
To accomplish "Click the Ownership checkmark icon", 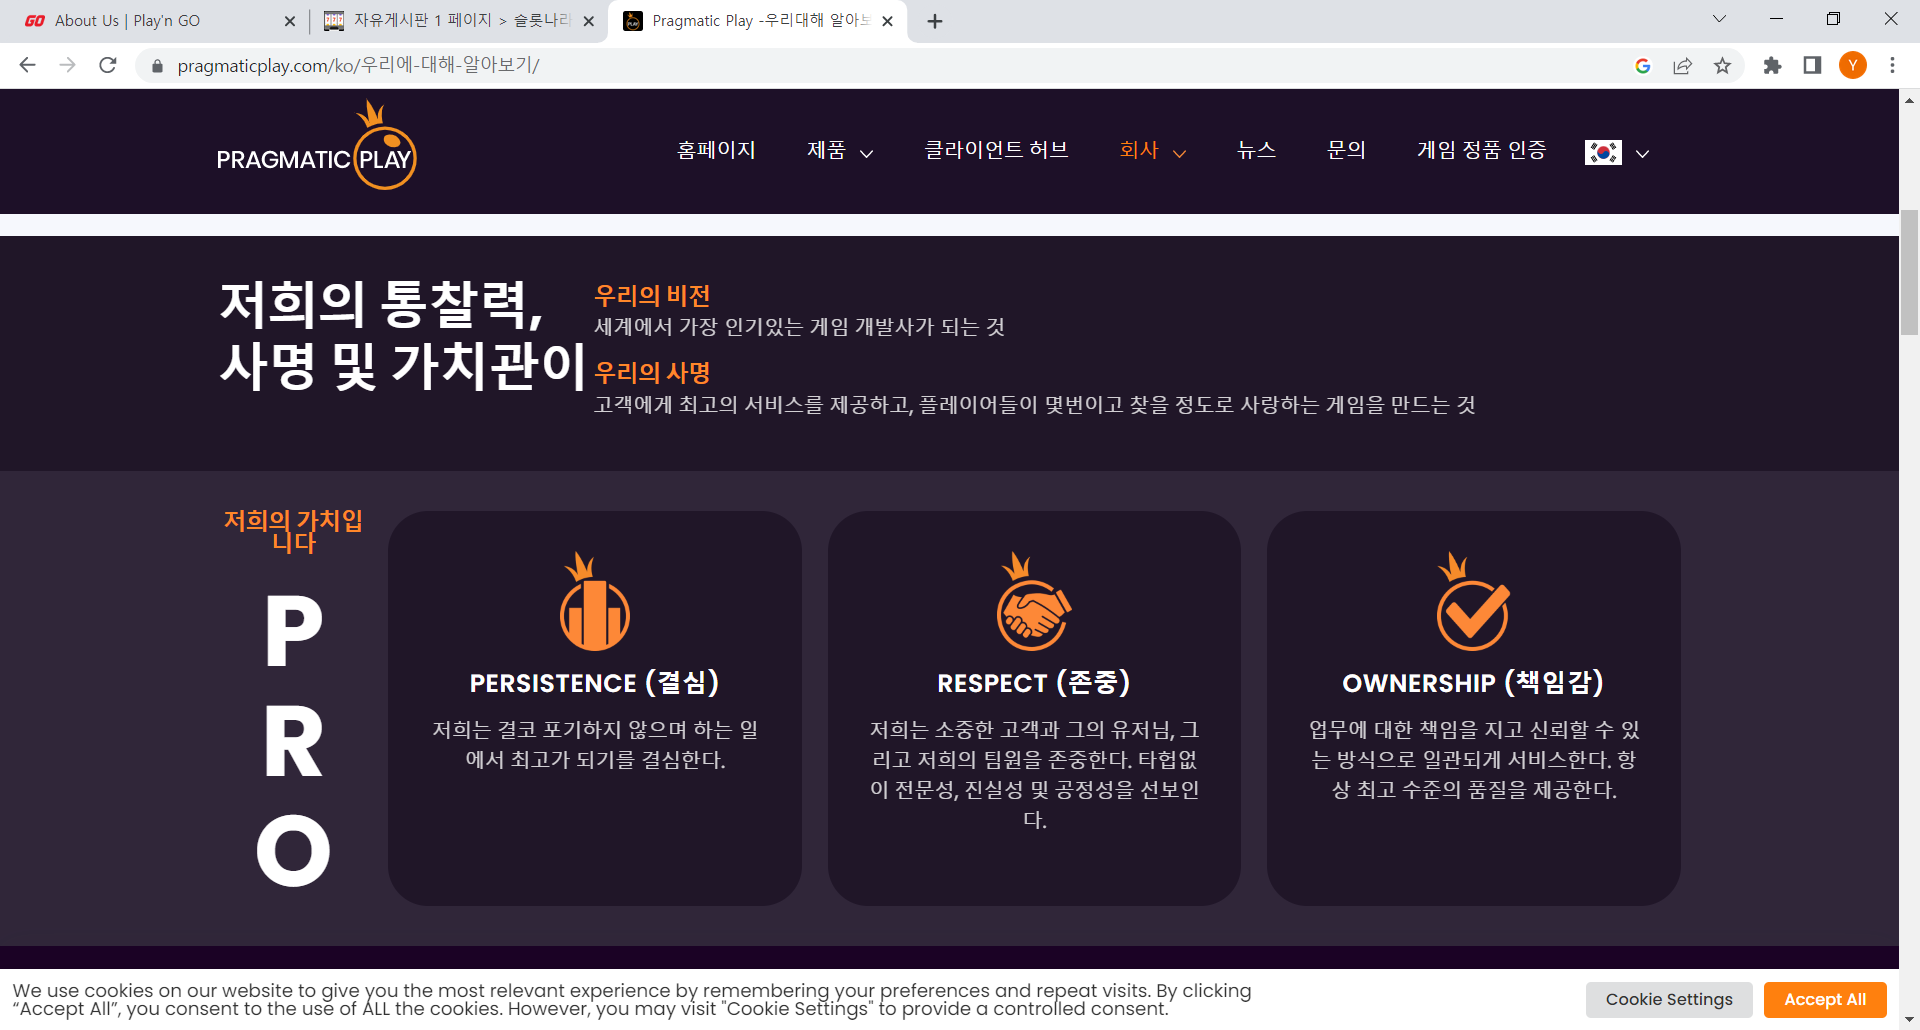I will click(1473, 601).
